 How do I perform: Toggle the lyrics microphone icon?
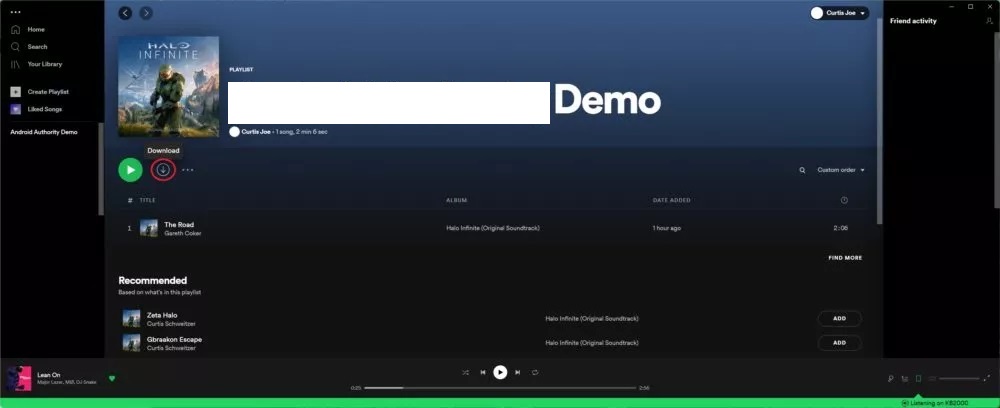point(890,379)
